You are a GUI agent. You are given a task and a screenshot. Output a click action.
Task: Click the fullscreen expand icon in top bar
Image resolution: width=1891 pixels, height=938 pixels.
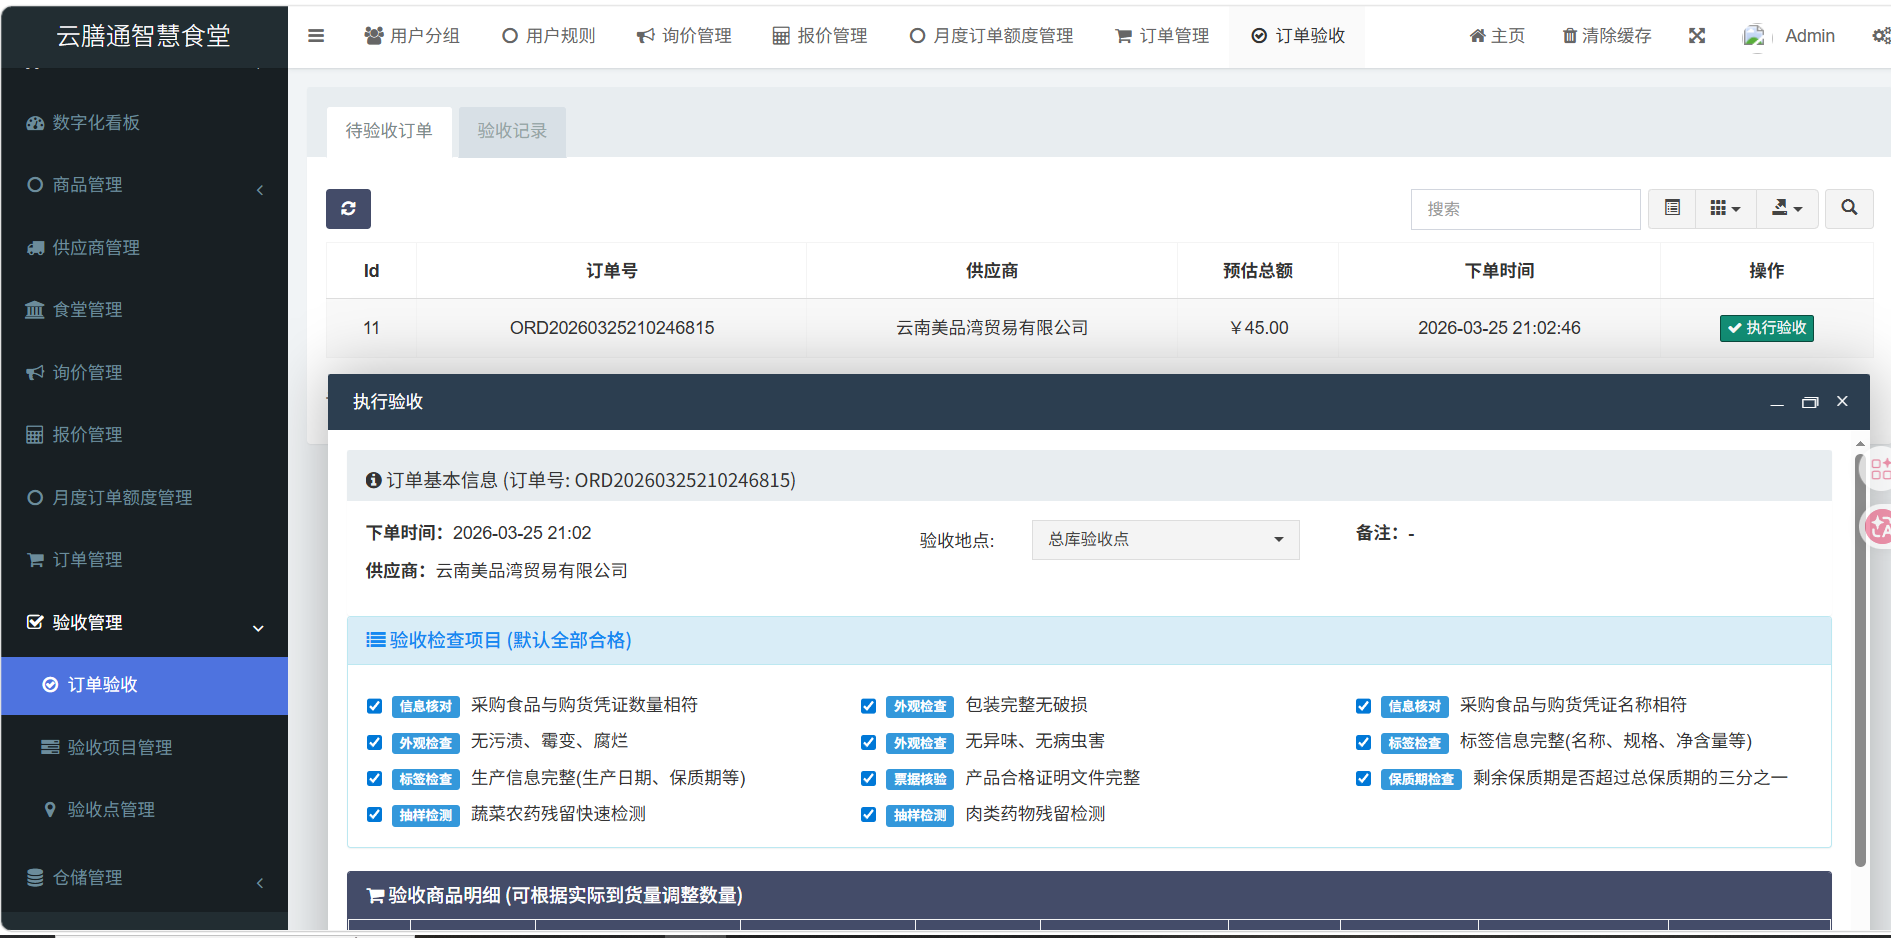point(1697,36)
